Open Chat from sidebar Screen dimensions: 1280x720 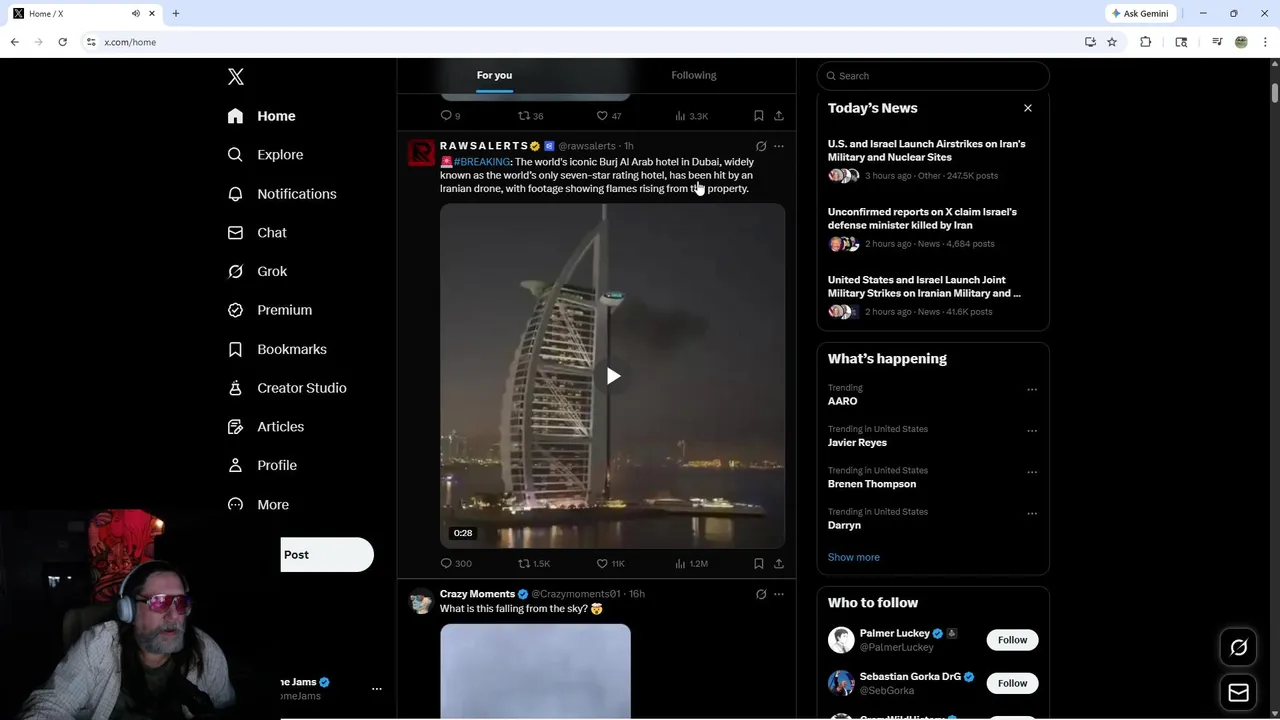[257, 233]
